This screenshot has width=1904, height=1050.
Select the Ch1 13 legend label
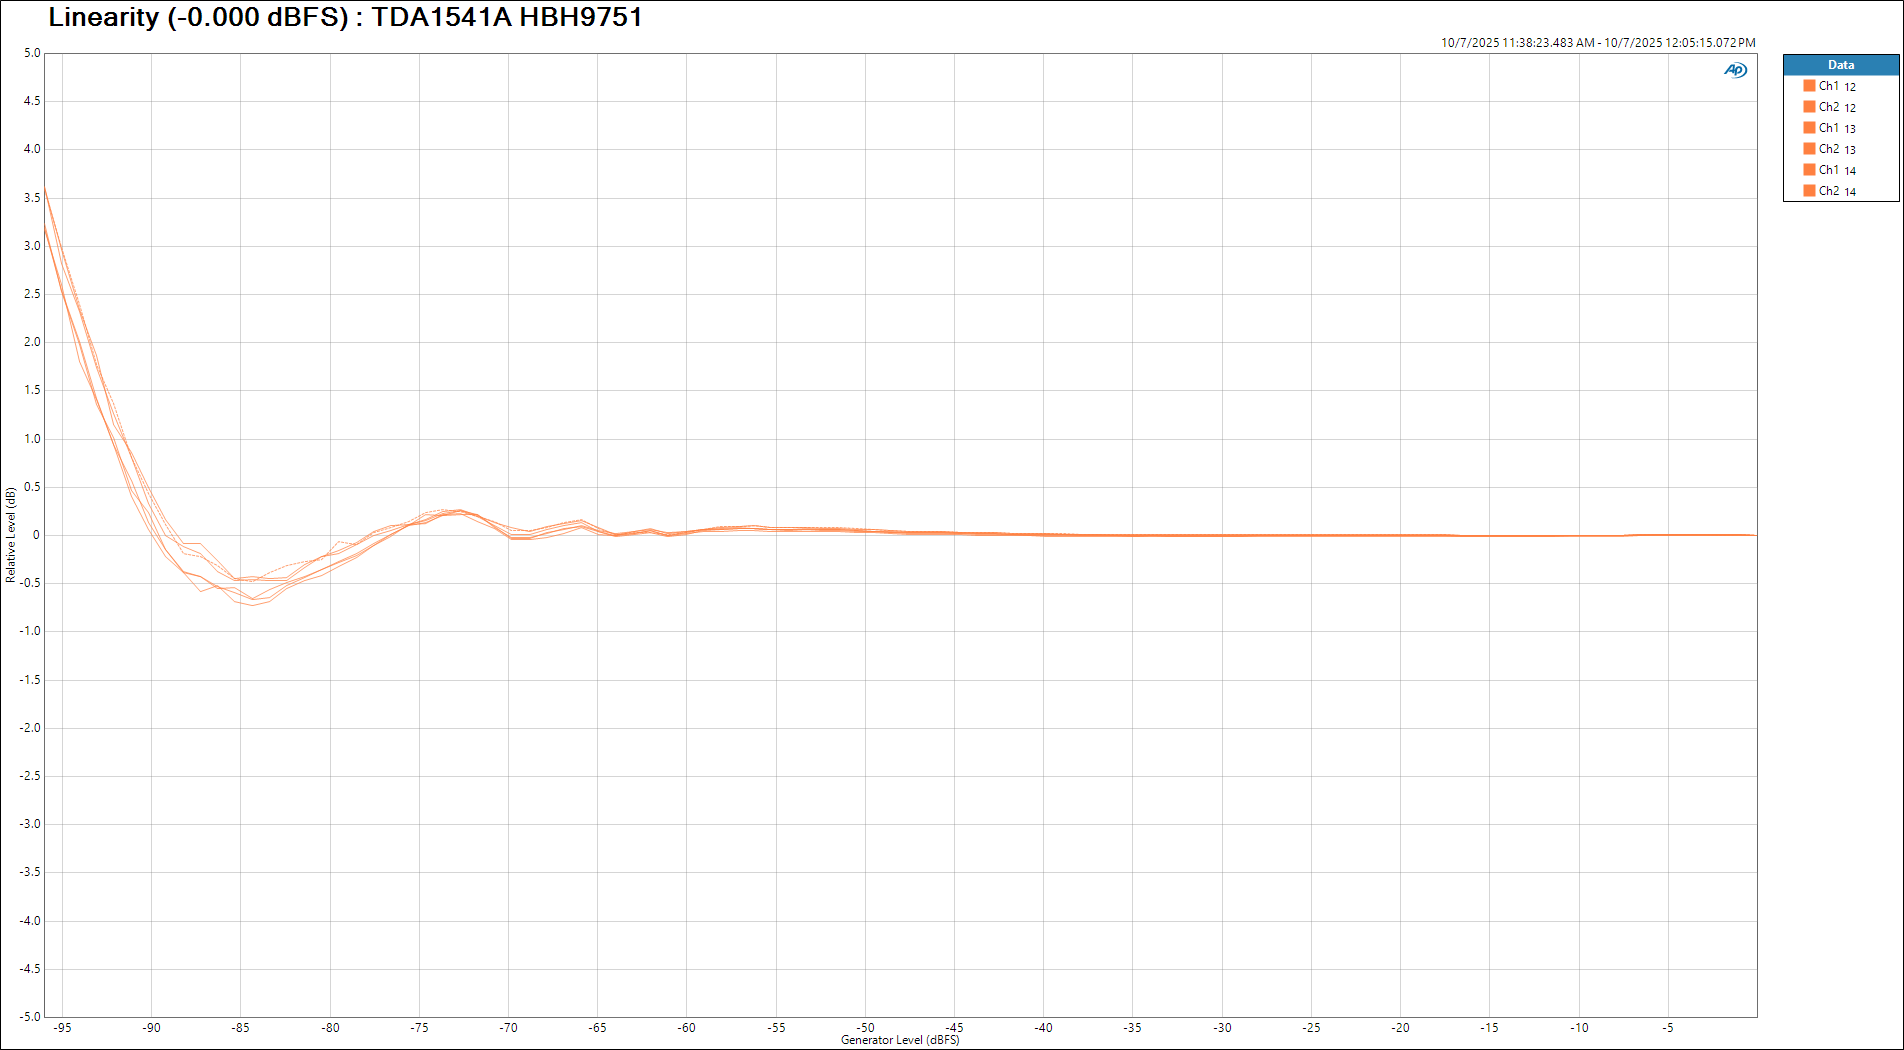[x=1836, y=128]
